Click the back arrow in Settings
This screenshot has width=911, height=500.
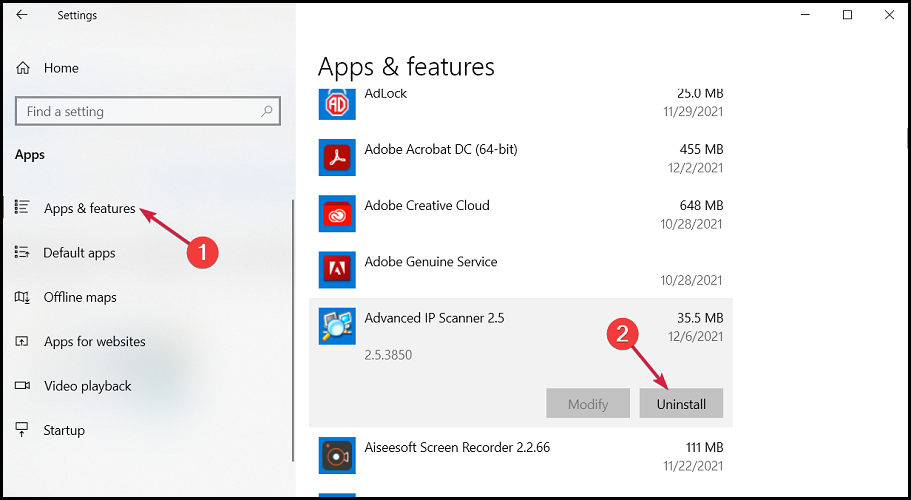click(22, 15)
